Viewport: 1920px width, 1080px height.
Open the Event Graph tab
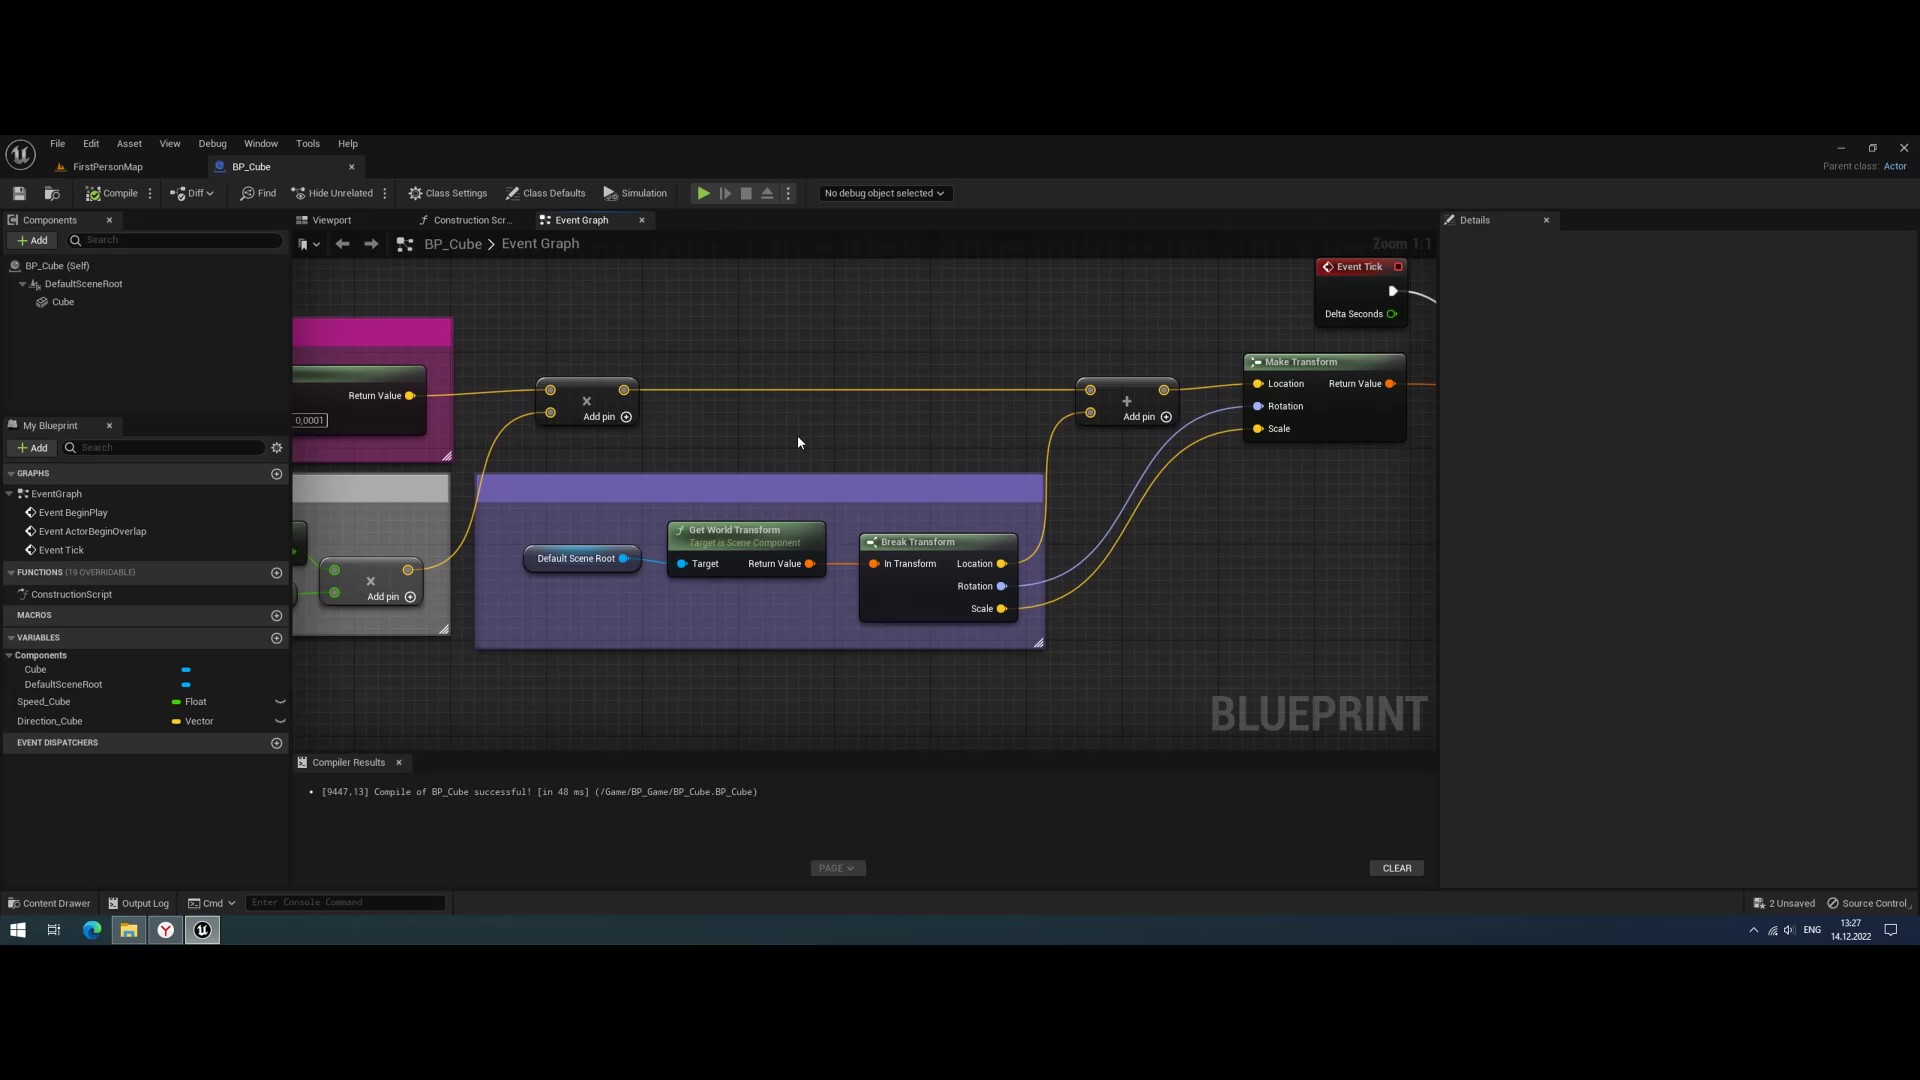tap(580, 219)
